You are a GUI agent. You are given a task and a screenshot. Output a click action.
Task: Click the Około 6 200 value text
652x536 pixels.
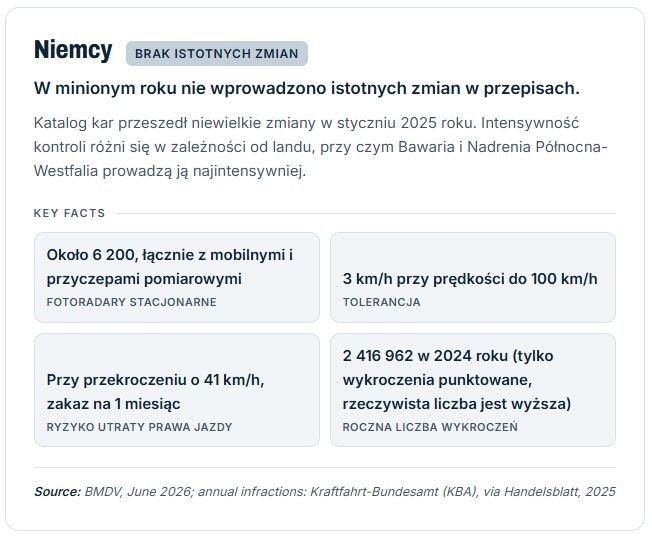(x=170, y=267)
